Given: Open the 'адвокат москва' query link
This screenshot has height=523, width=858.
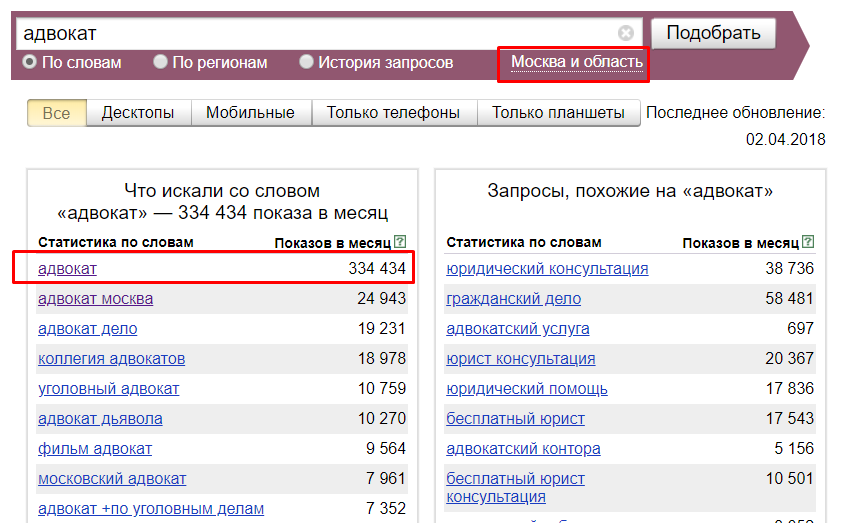Looking at the screenshot, I should tap(96, 299).
